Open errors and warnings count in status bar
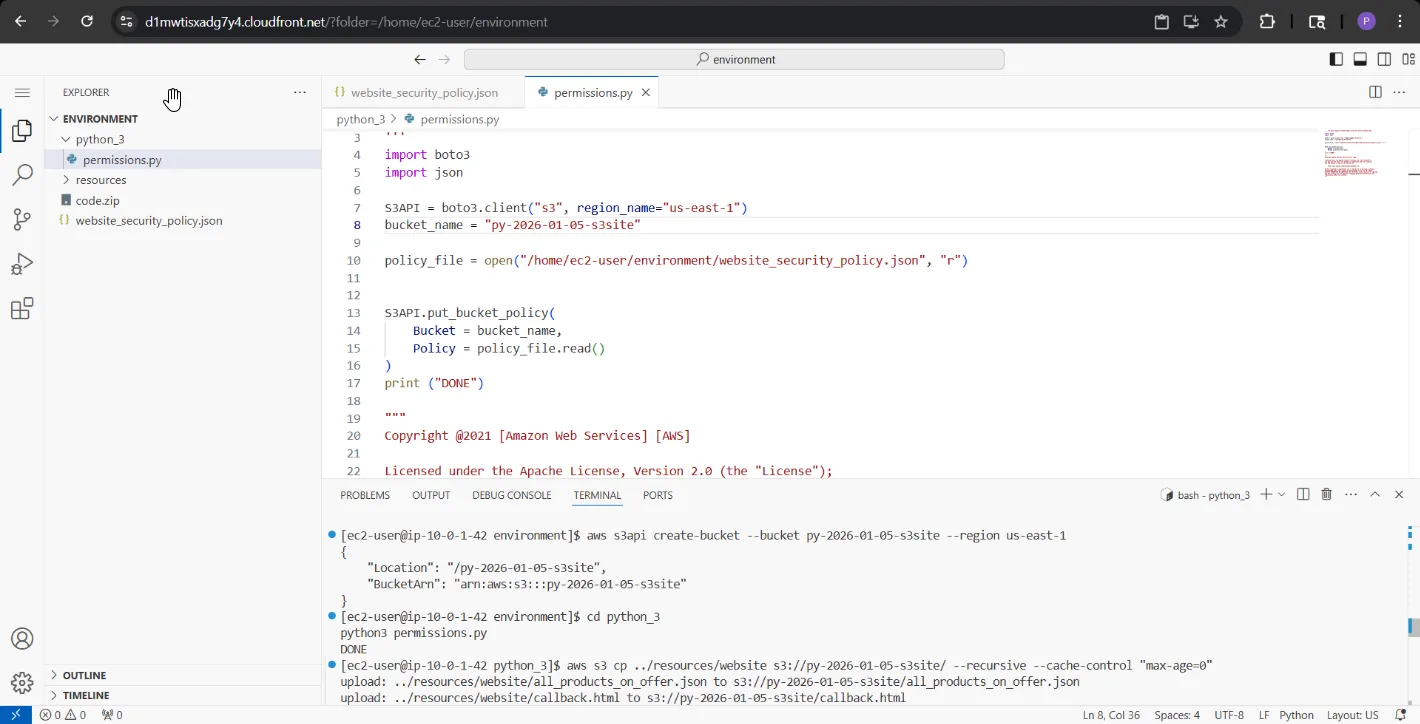The image size is (1420, 724). 62,715
